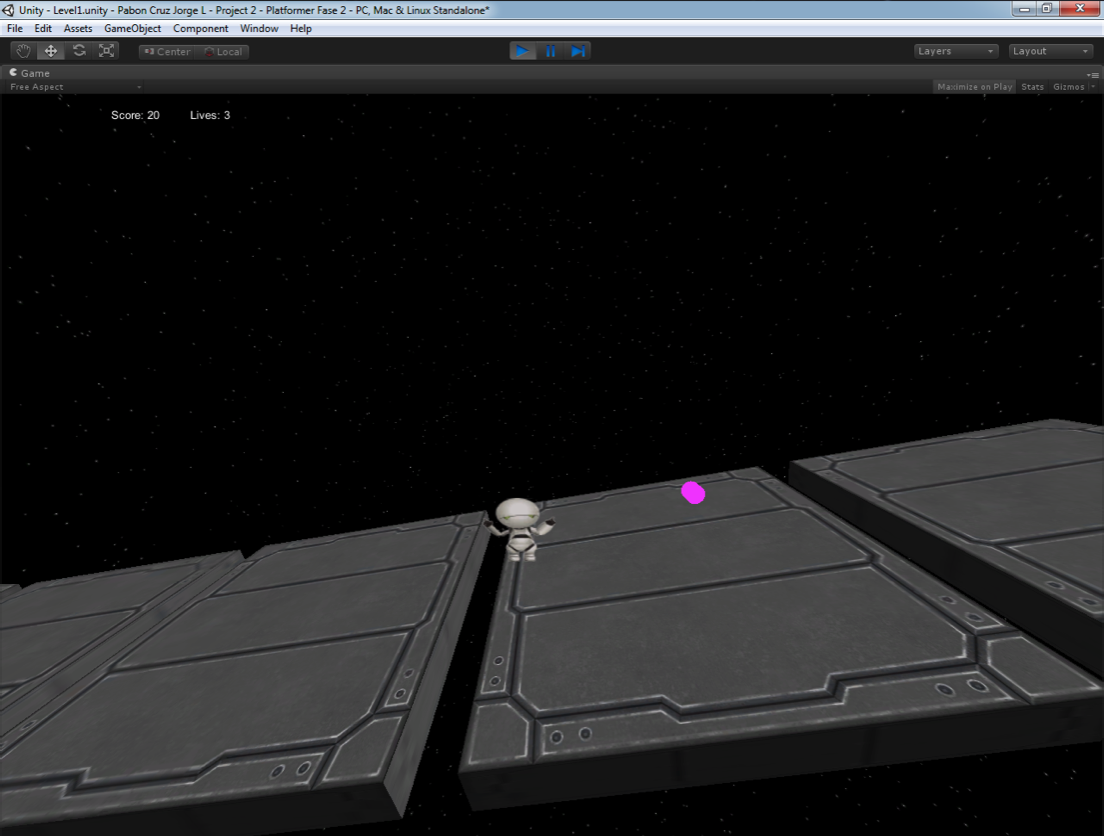The image size is (1104, 836).
Task: Open the Layout dropdown
Action: pyautogui.click(x=1050, y=51)
